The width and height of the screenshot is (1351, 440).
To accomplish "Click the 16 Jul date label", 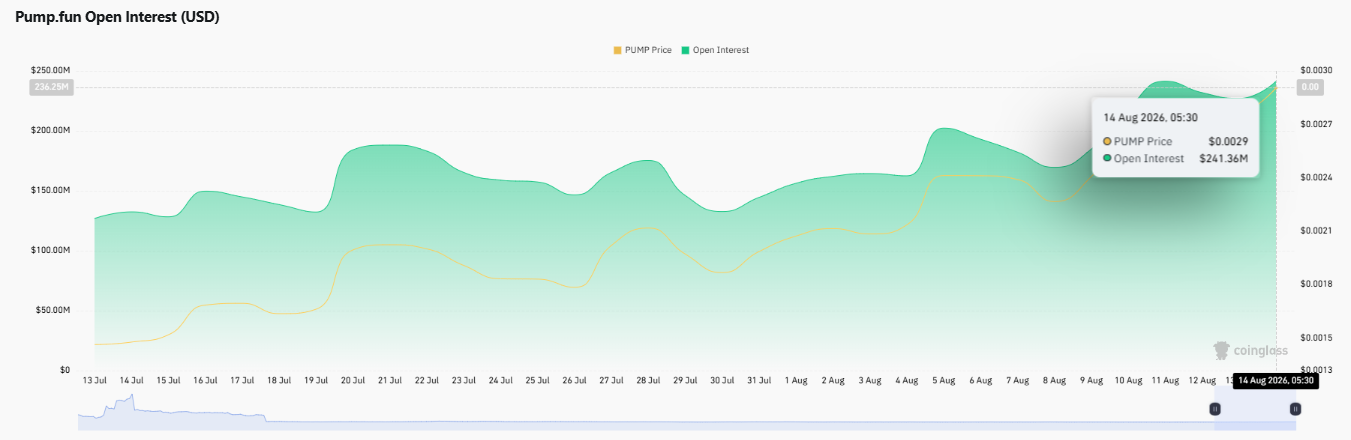I will click(206, 381).
